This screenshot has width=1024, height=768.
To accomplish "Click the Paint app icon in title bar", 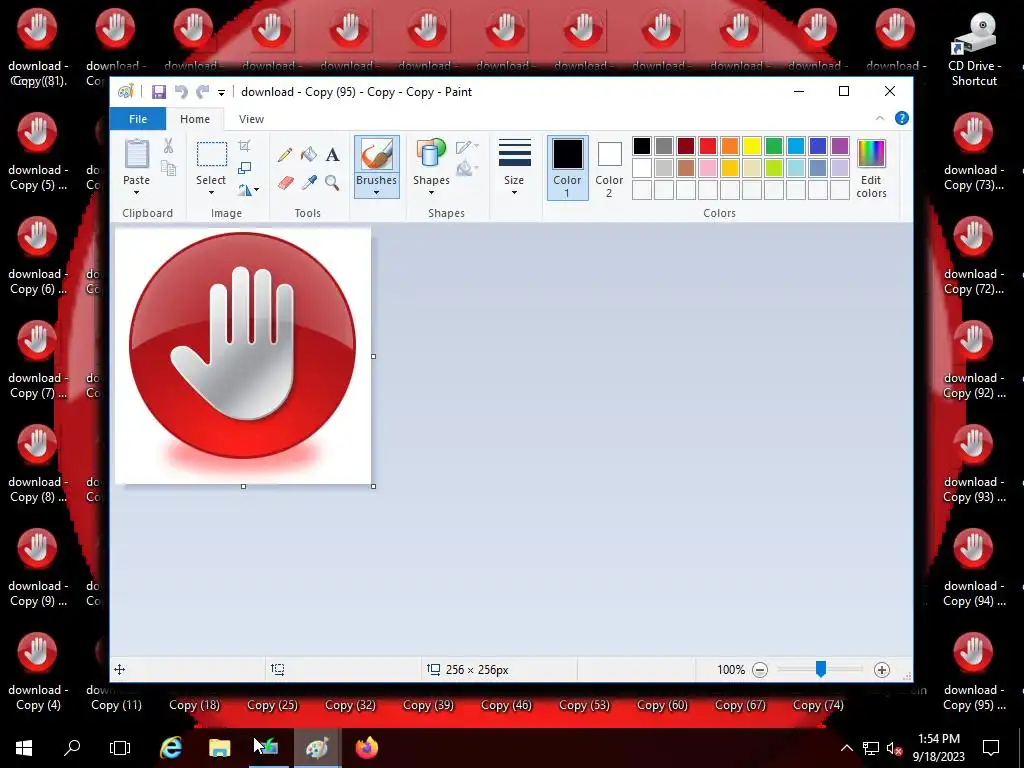I will tap(125, 92).
